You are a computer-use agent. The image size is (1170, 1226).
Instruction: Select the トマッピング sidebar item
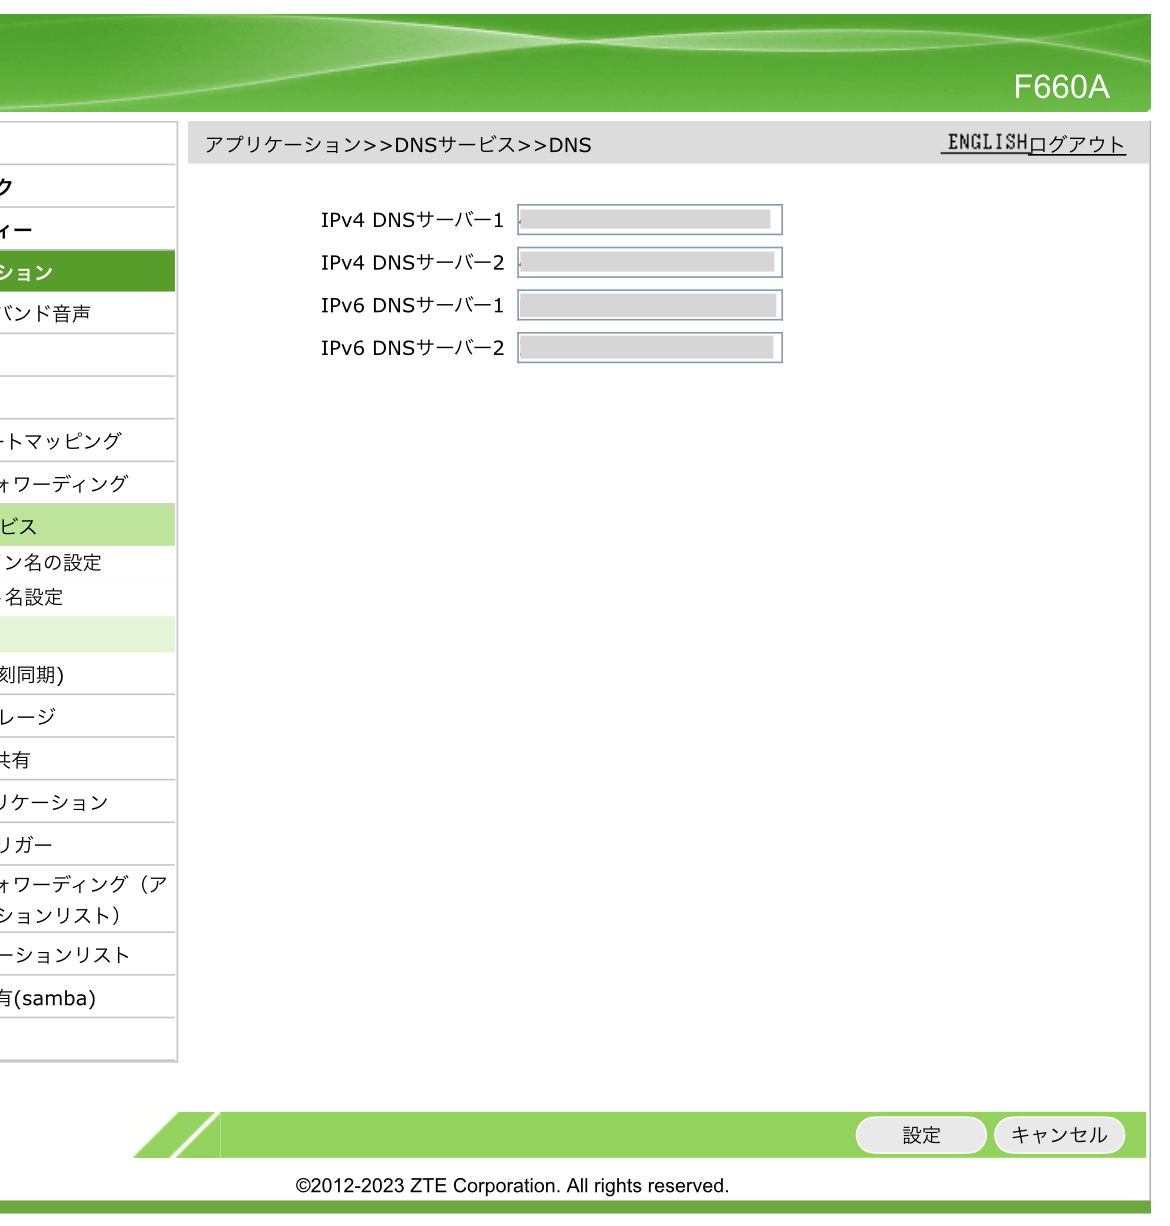(x=87, y=441)
